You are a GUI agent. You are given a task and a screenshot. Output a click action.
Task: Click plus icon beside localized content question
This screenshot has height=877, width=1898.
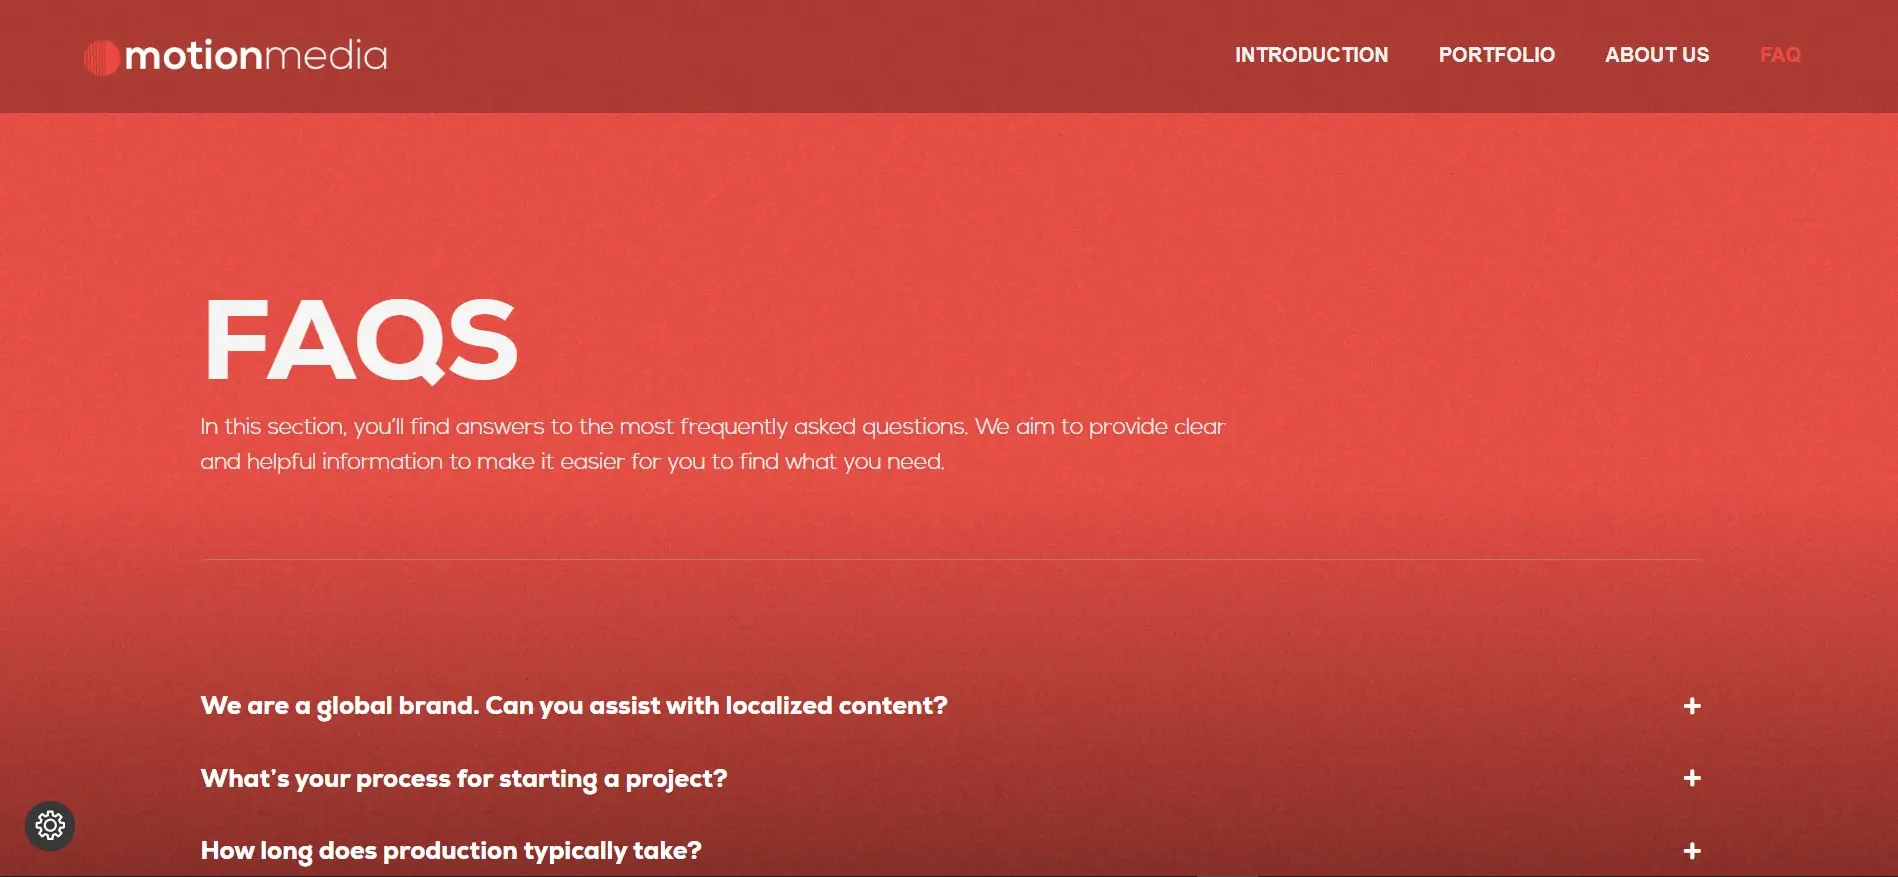point(1692,706)
